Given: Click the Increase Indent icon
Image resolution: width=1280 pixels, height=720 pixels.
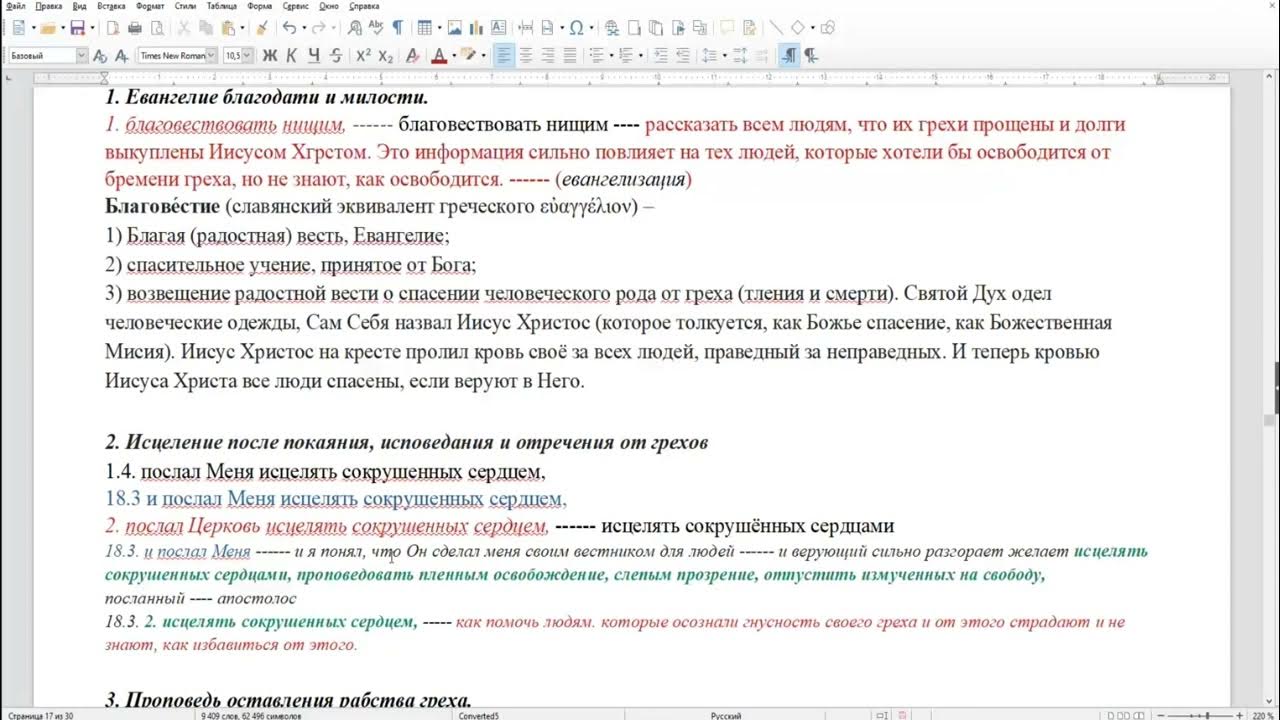Looking at the screenshot, I should pyautogui.click(x=661, y=56).
